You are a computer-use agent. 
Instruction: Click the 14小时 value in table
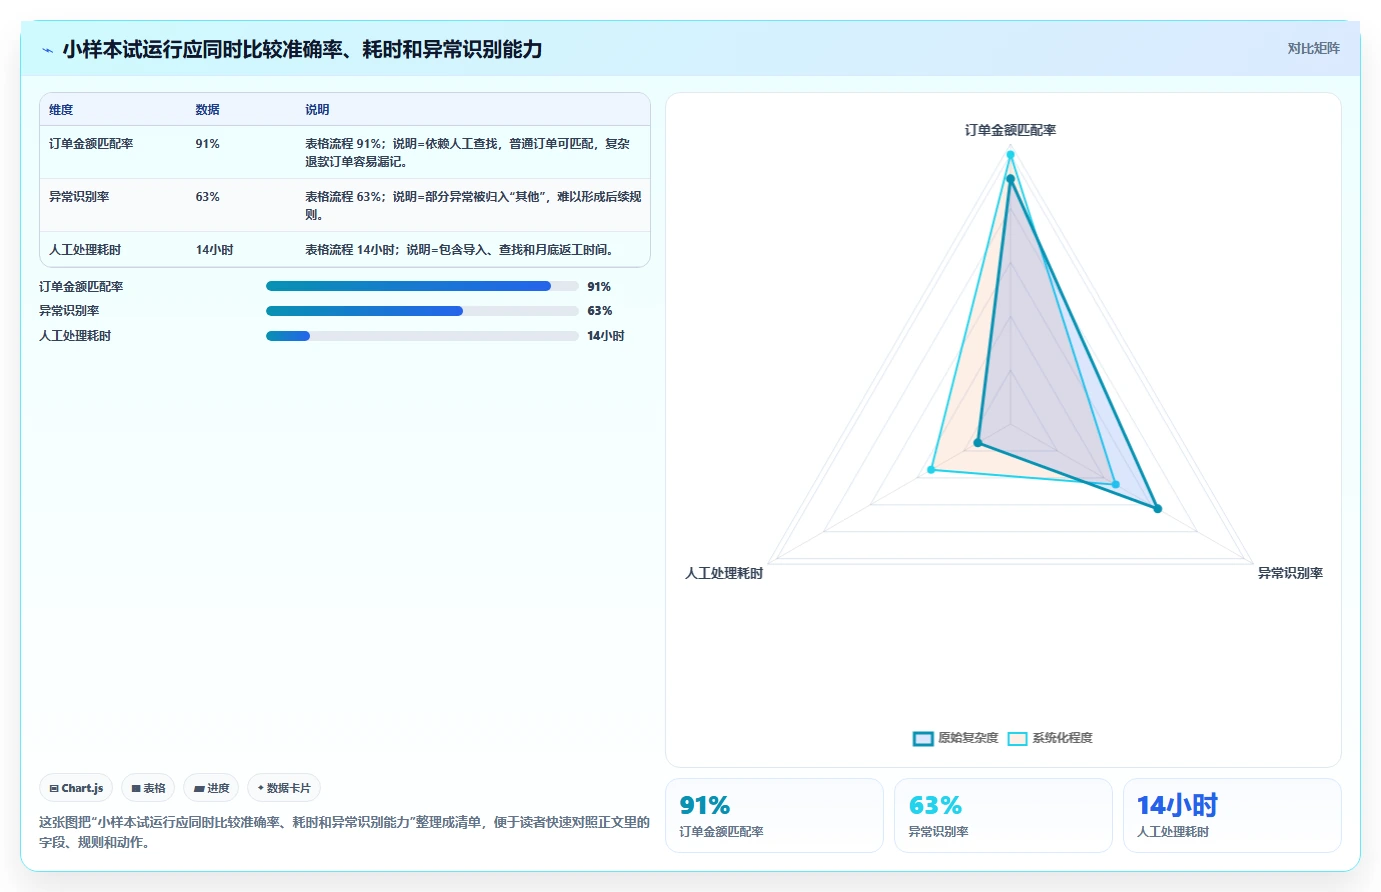pyautogui.click(x=214, y=250)
